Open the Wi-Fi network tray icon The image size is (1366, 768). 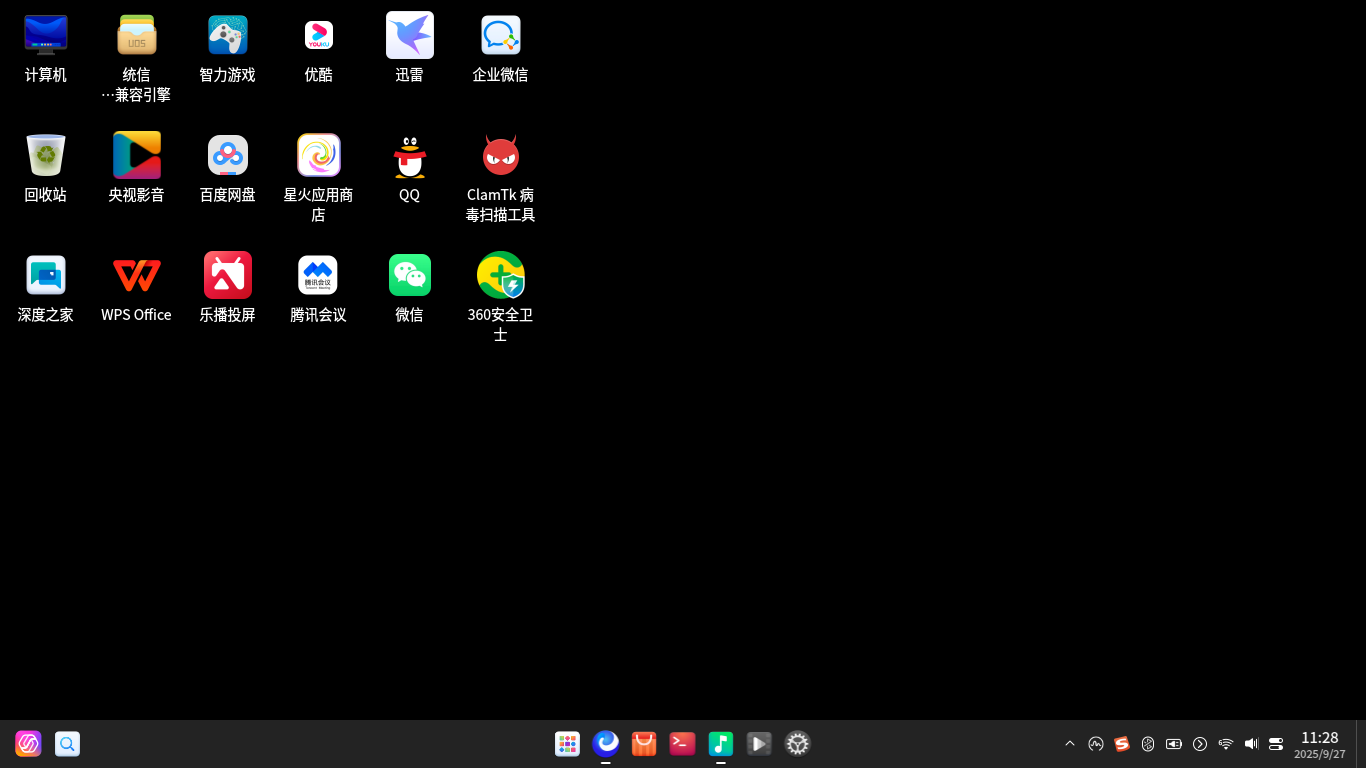coord(1226,744)
